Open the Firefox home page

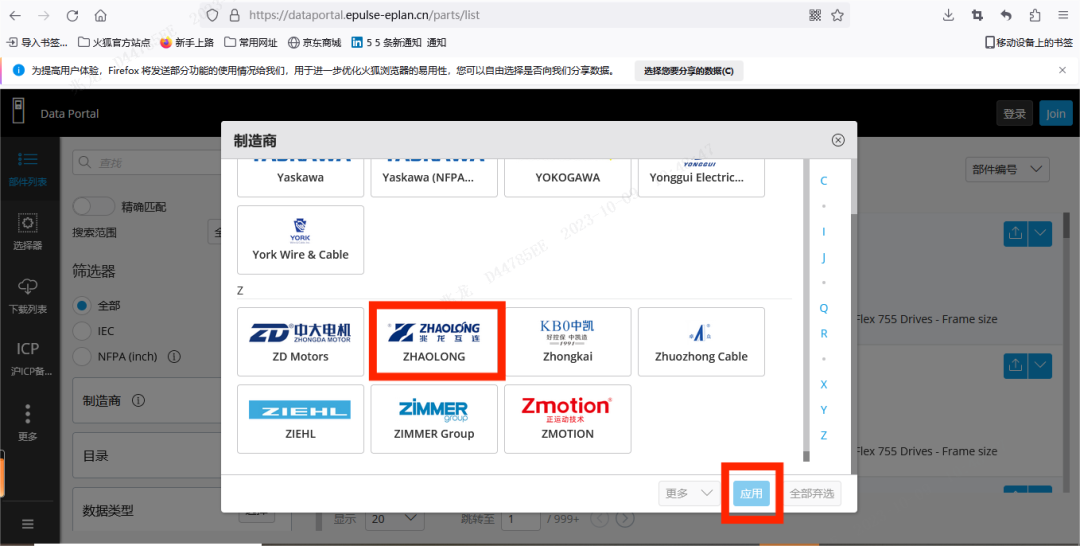click(x=101, y=15)
